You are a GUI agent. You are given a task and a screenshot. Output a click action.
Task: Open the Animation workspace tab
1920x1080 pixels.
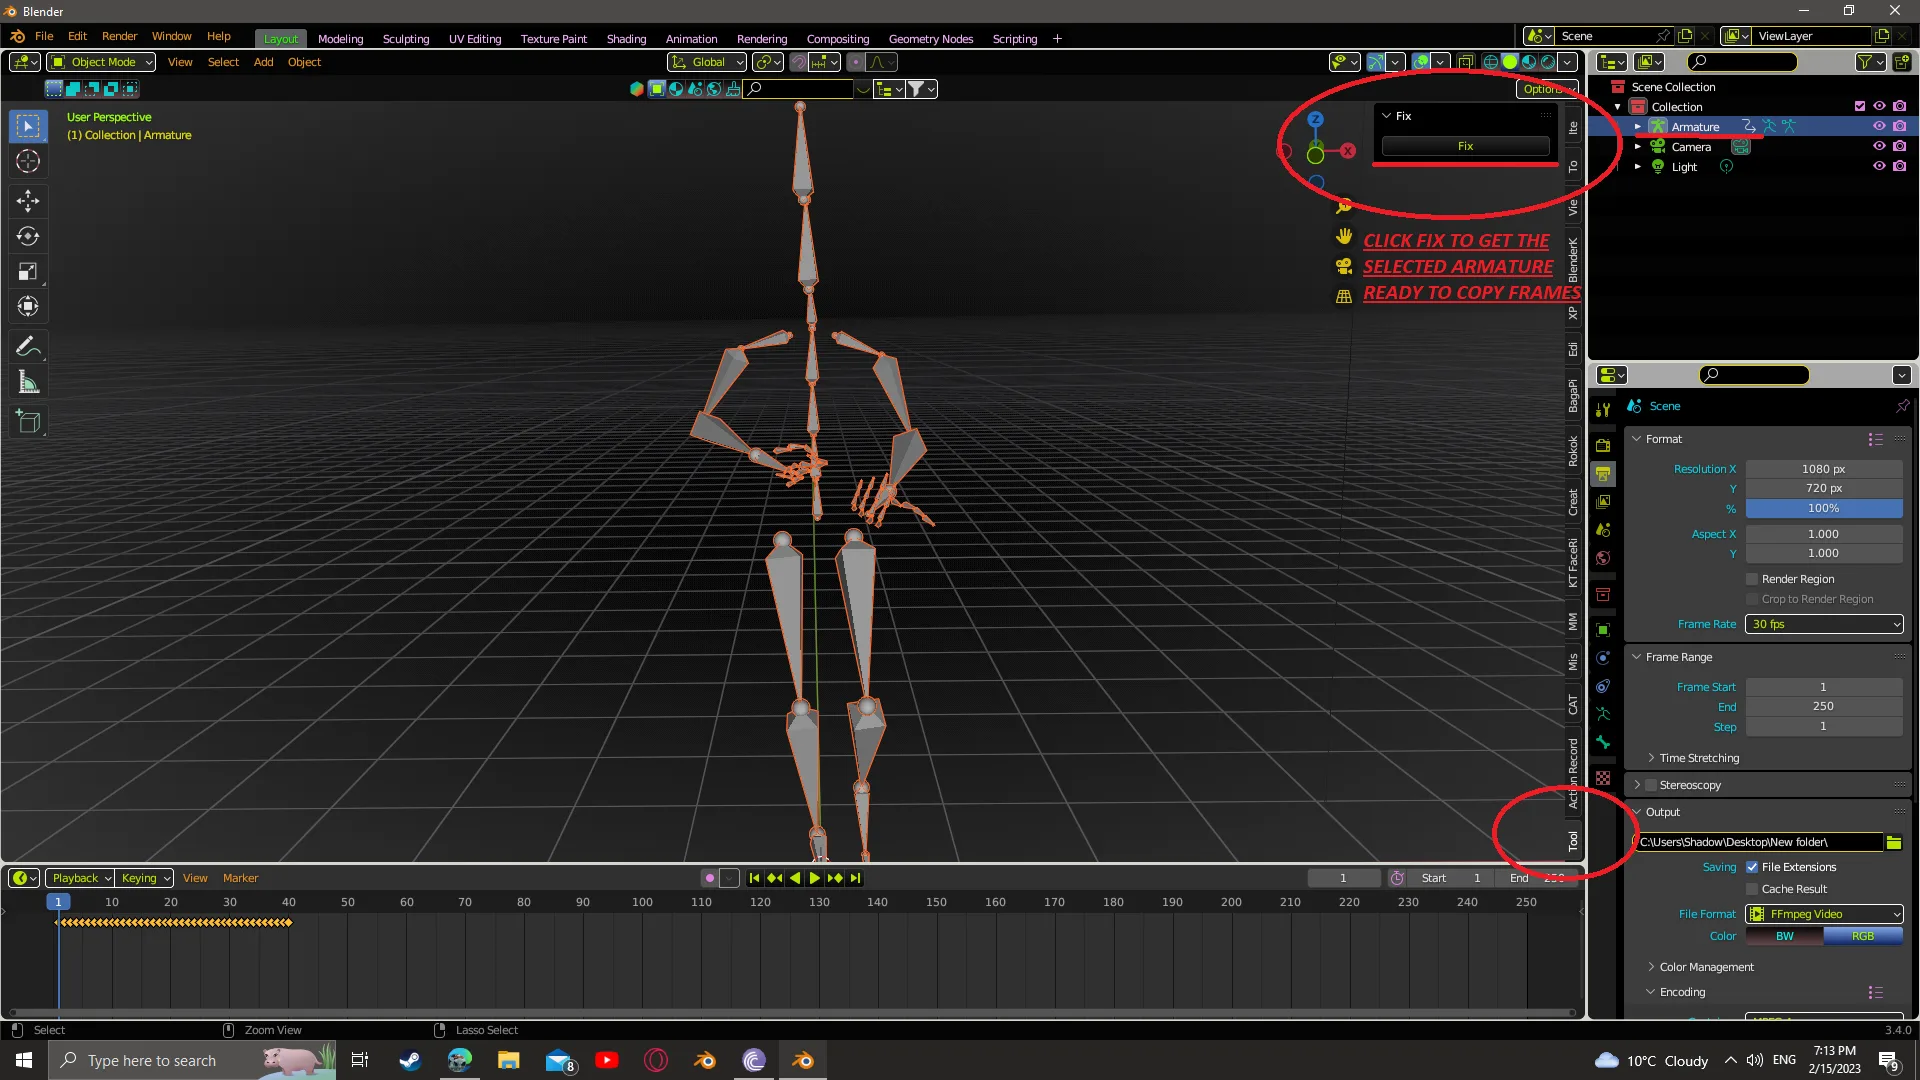[691, 38]
